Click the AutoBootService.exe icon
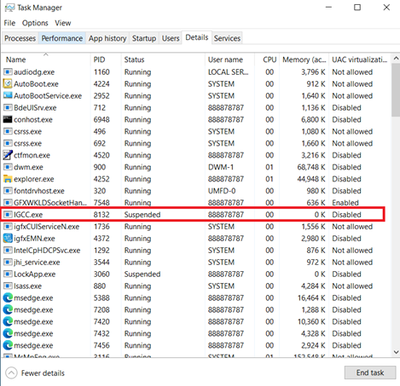 coord(8,96)
